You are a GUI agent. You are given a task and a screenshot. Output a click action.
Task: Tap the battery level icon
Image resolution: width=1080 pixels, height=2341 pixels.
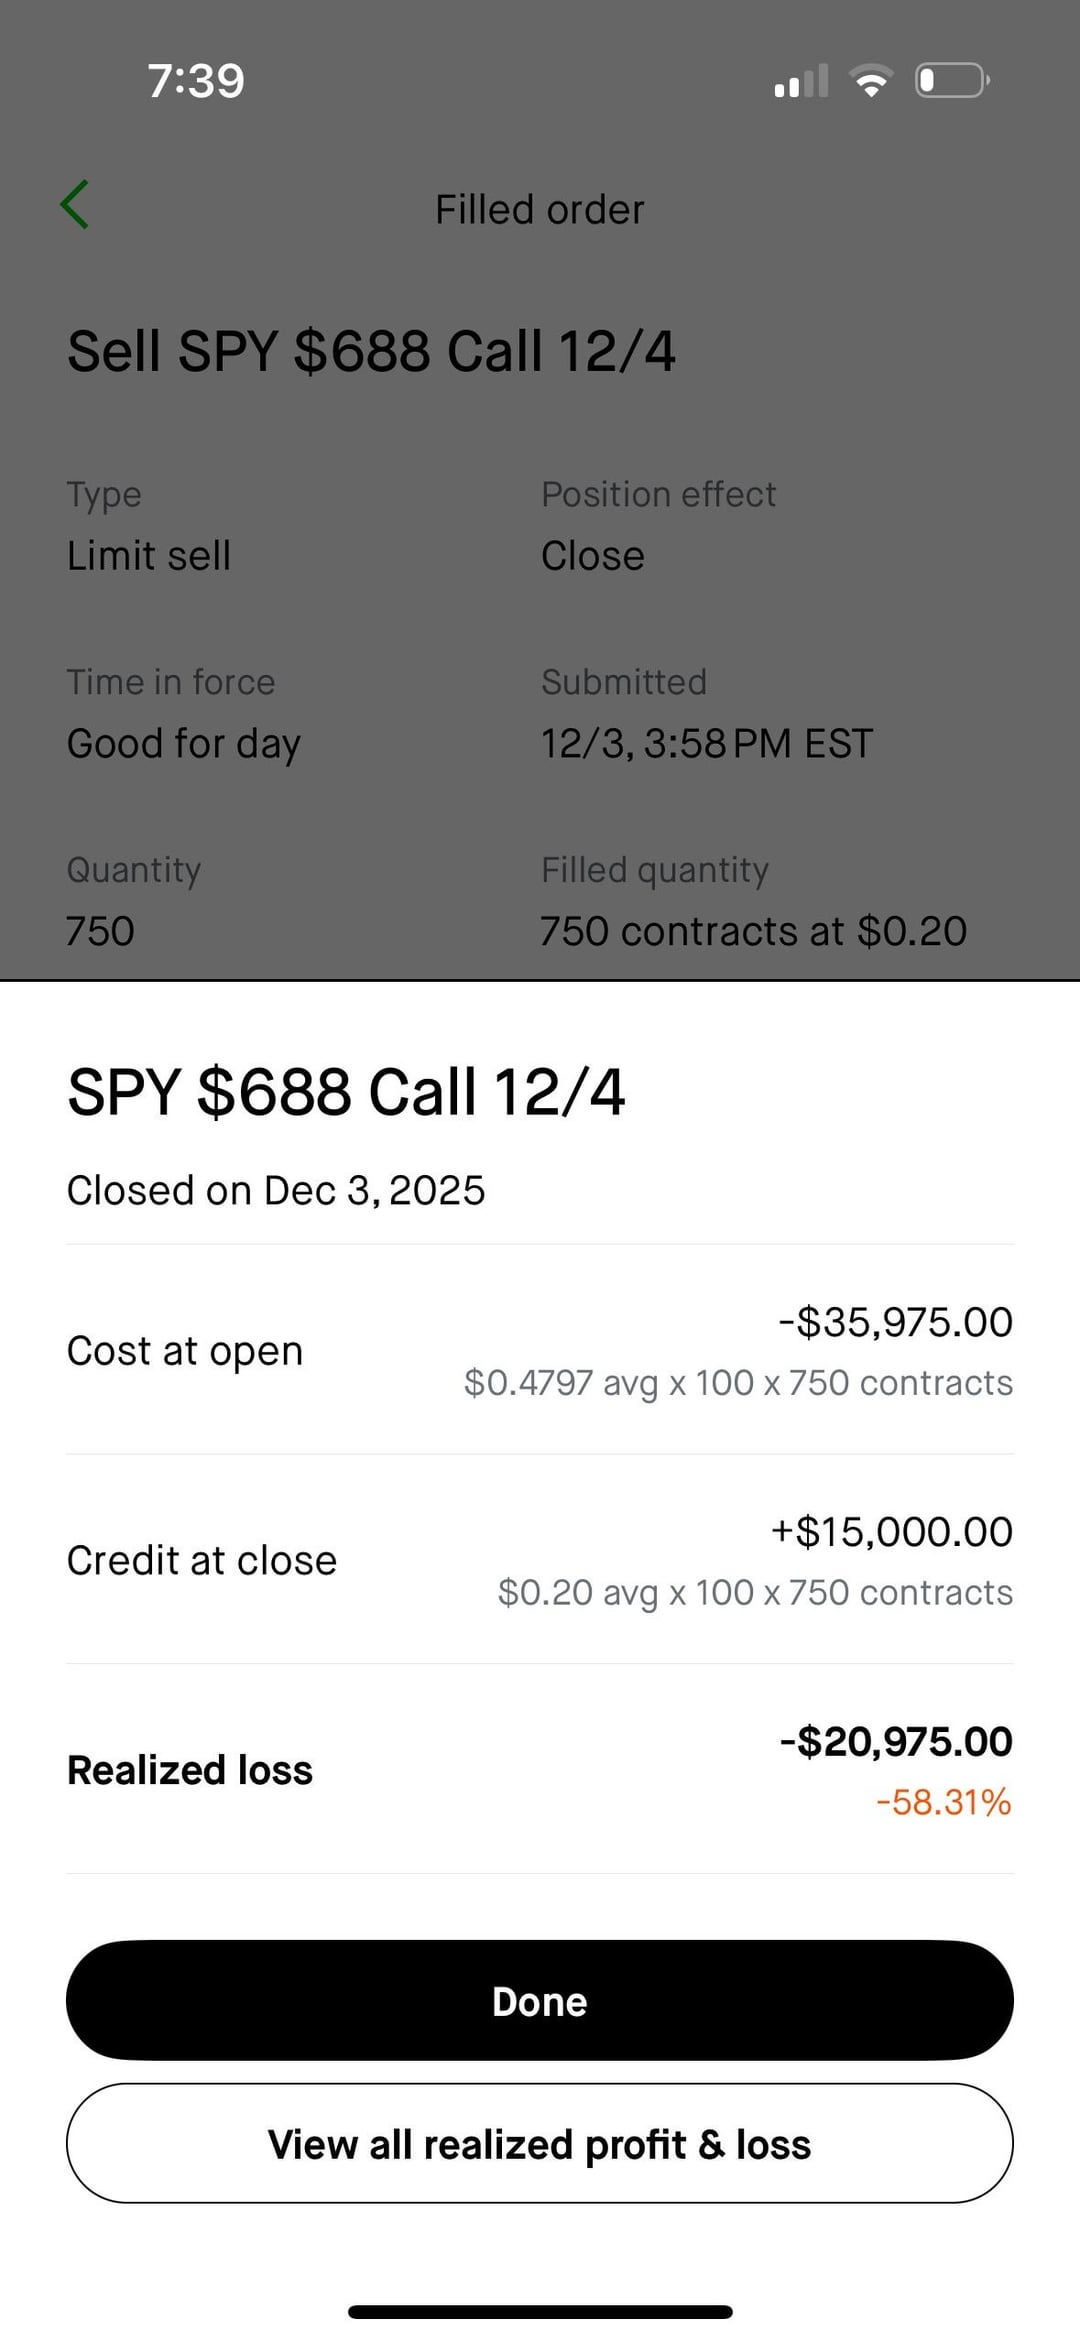click(951, 80)
